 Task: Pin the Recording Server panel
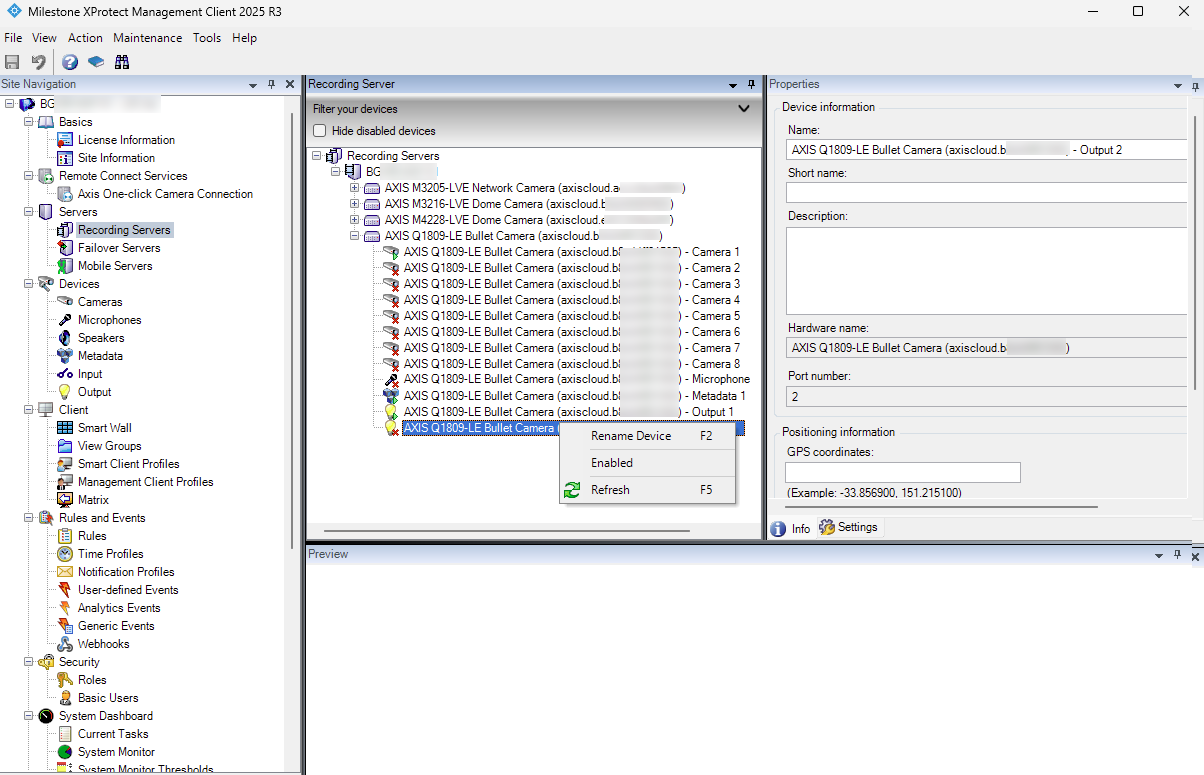point(751,85)
